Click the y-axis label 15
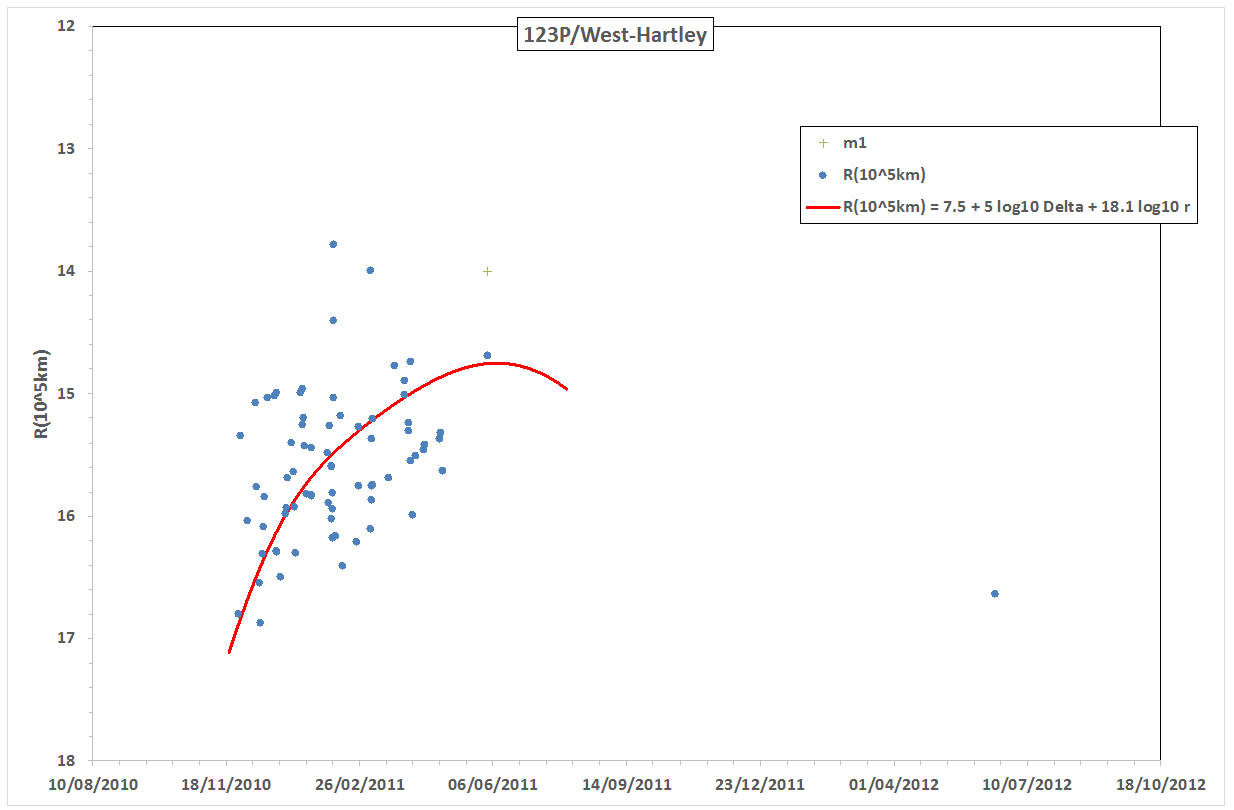The width and height of the screenshot is (1234, 810). tap(67, 394)
